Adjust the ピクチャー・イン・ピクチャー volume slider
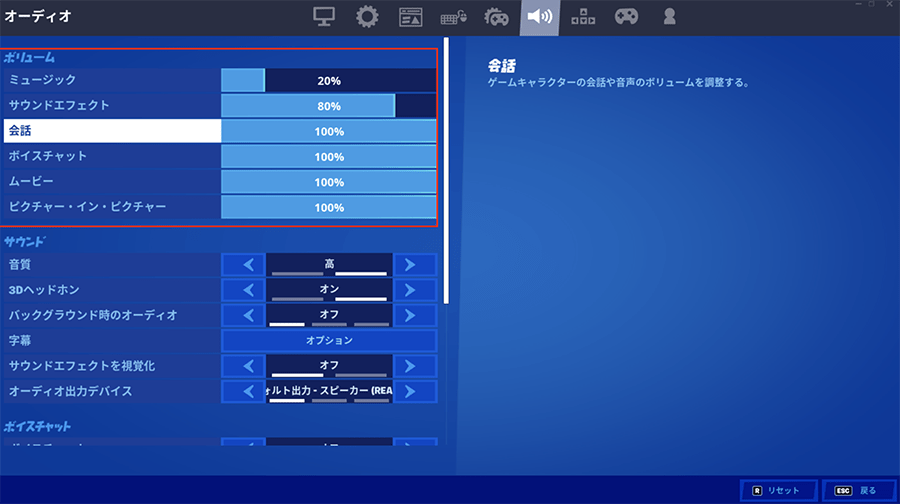 click(x=329, y=207)
